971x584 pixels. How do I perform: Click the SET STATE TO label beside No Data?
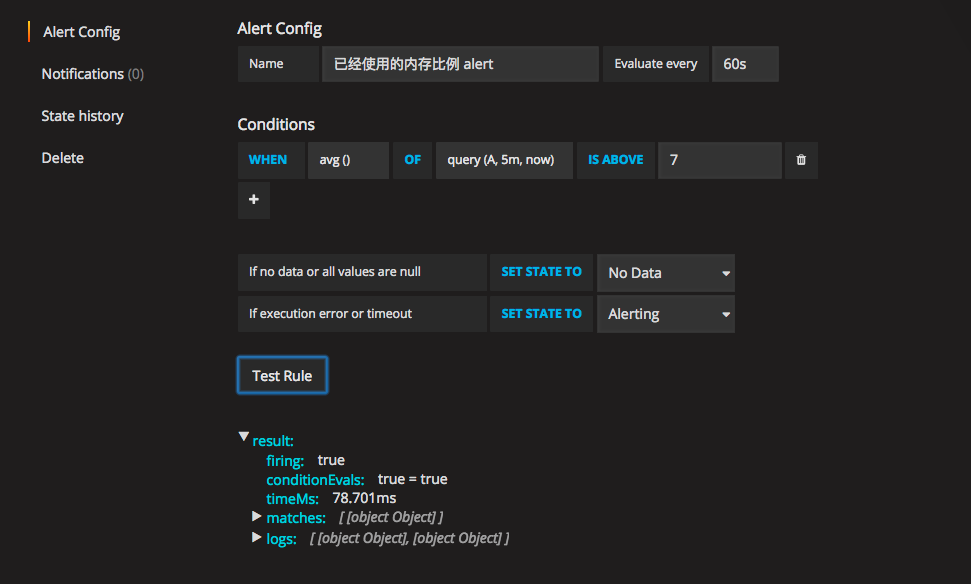coord(541,272)
